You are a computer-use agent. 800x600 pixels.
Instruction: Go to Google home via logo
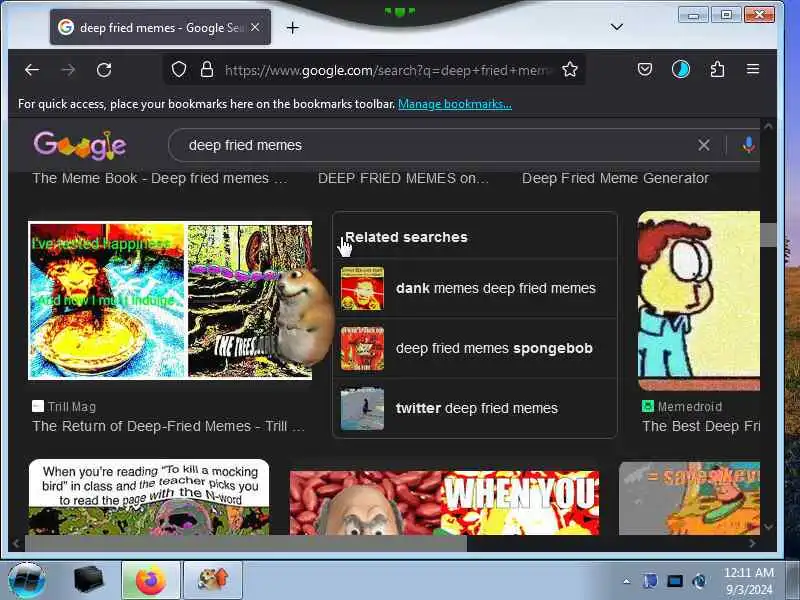pos(80,145)
